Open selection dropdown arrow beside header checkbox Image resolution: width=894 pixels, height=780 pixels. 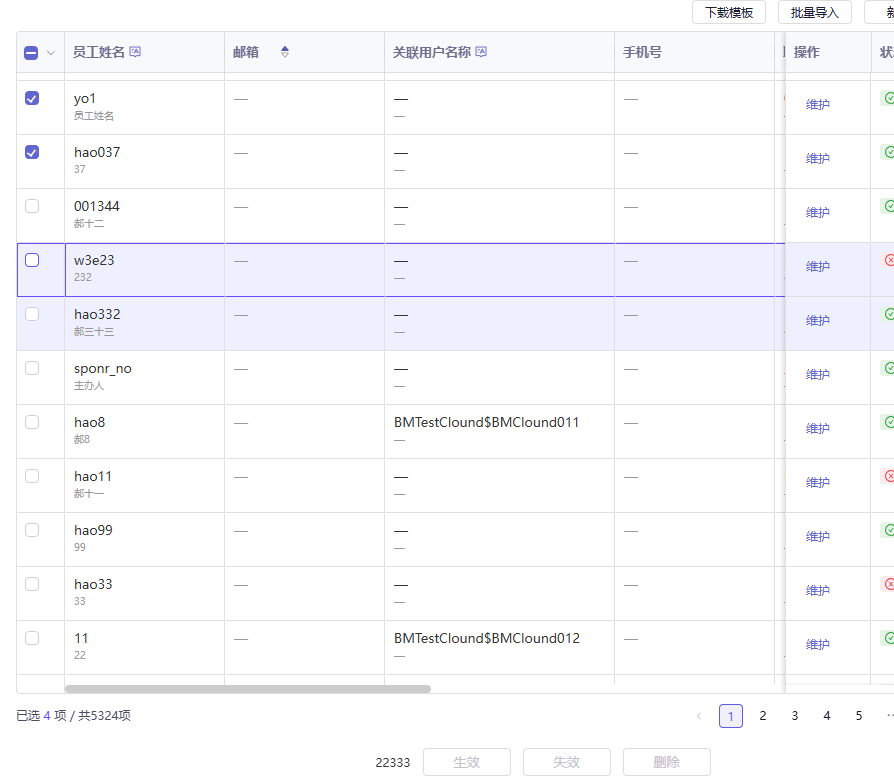51,53
